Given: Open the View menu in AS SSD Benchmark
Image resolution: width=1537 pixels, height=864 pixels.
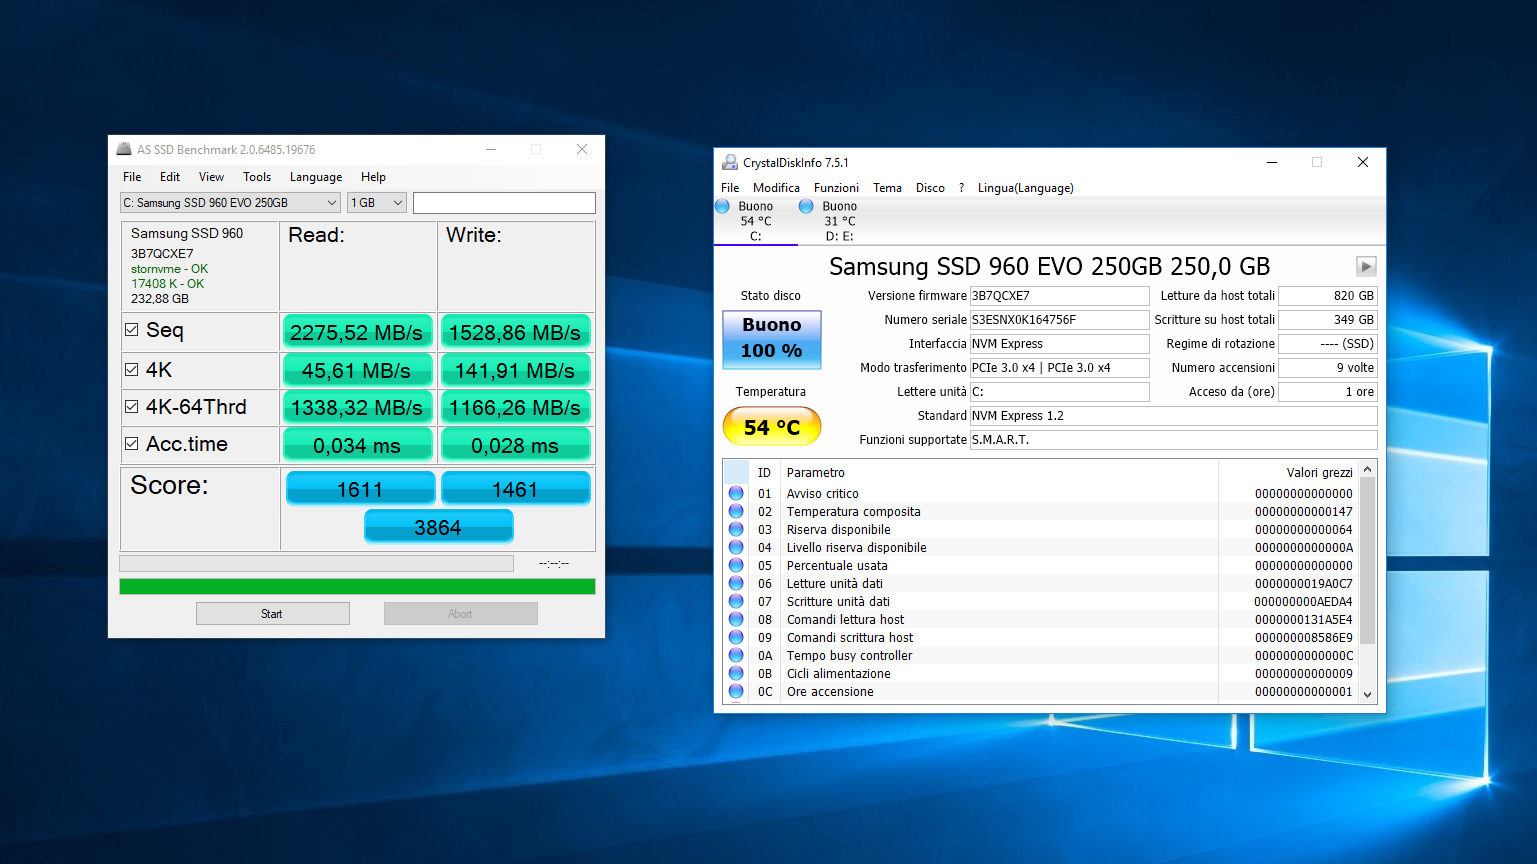Looking at the screenshot, I should [211, 177].
